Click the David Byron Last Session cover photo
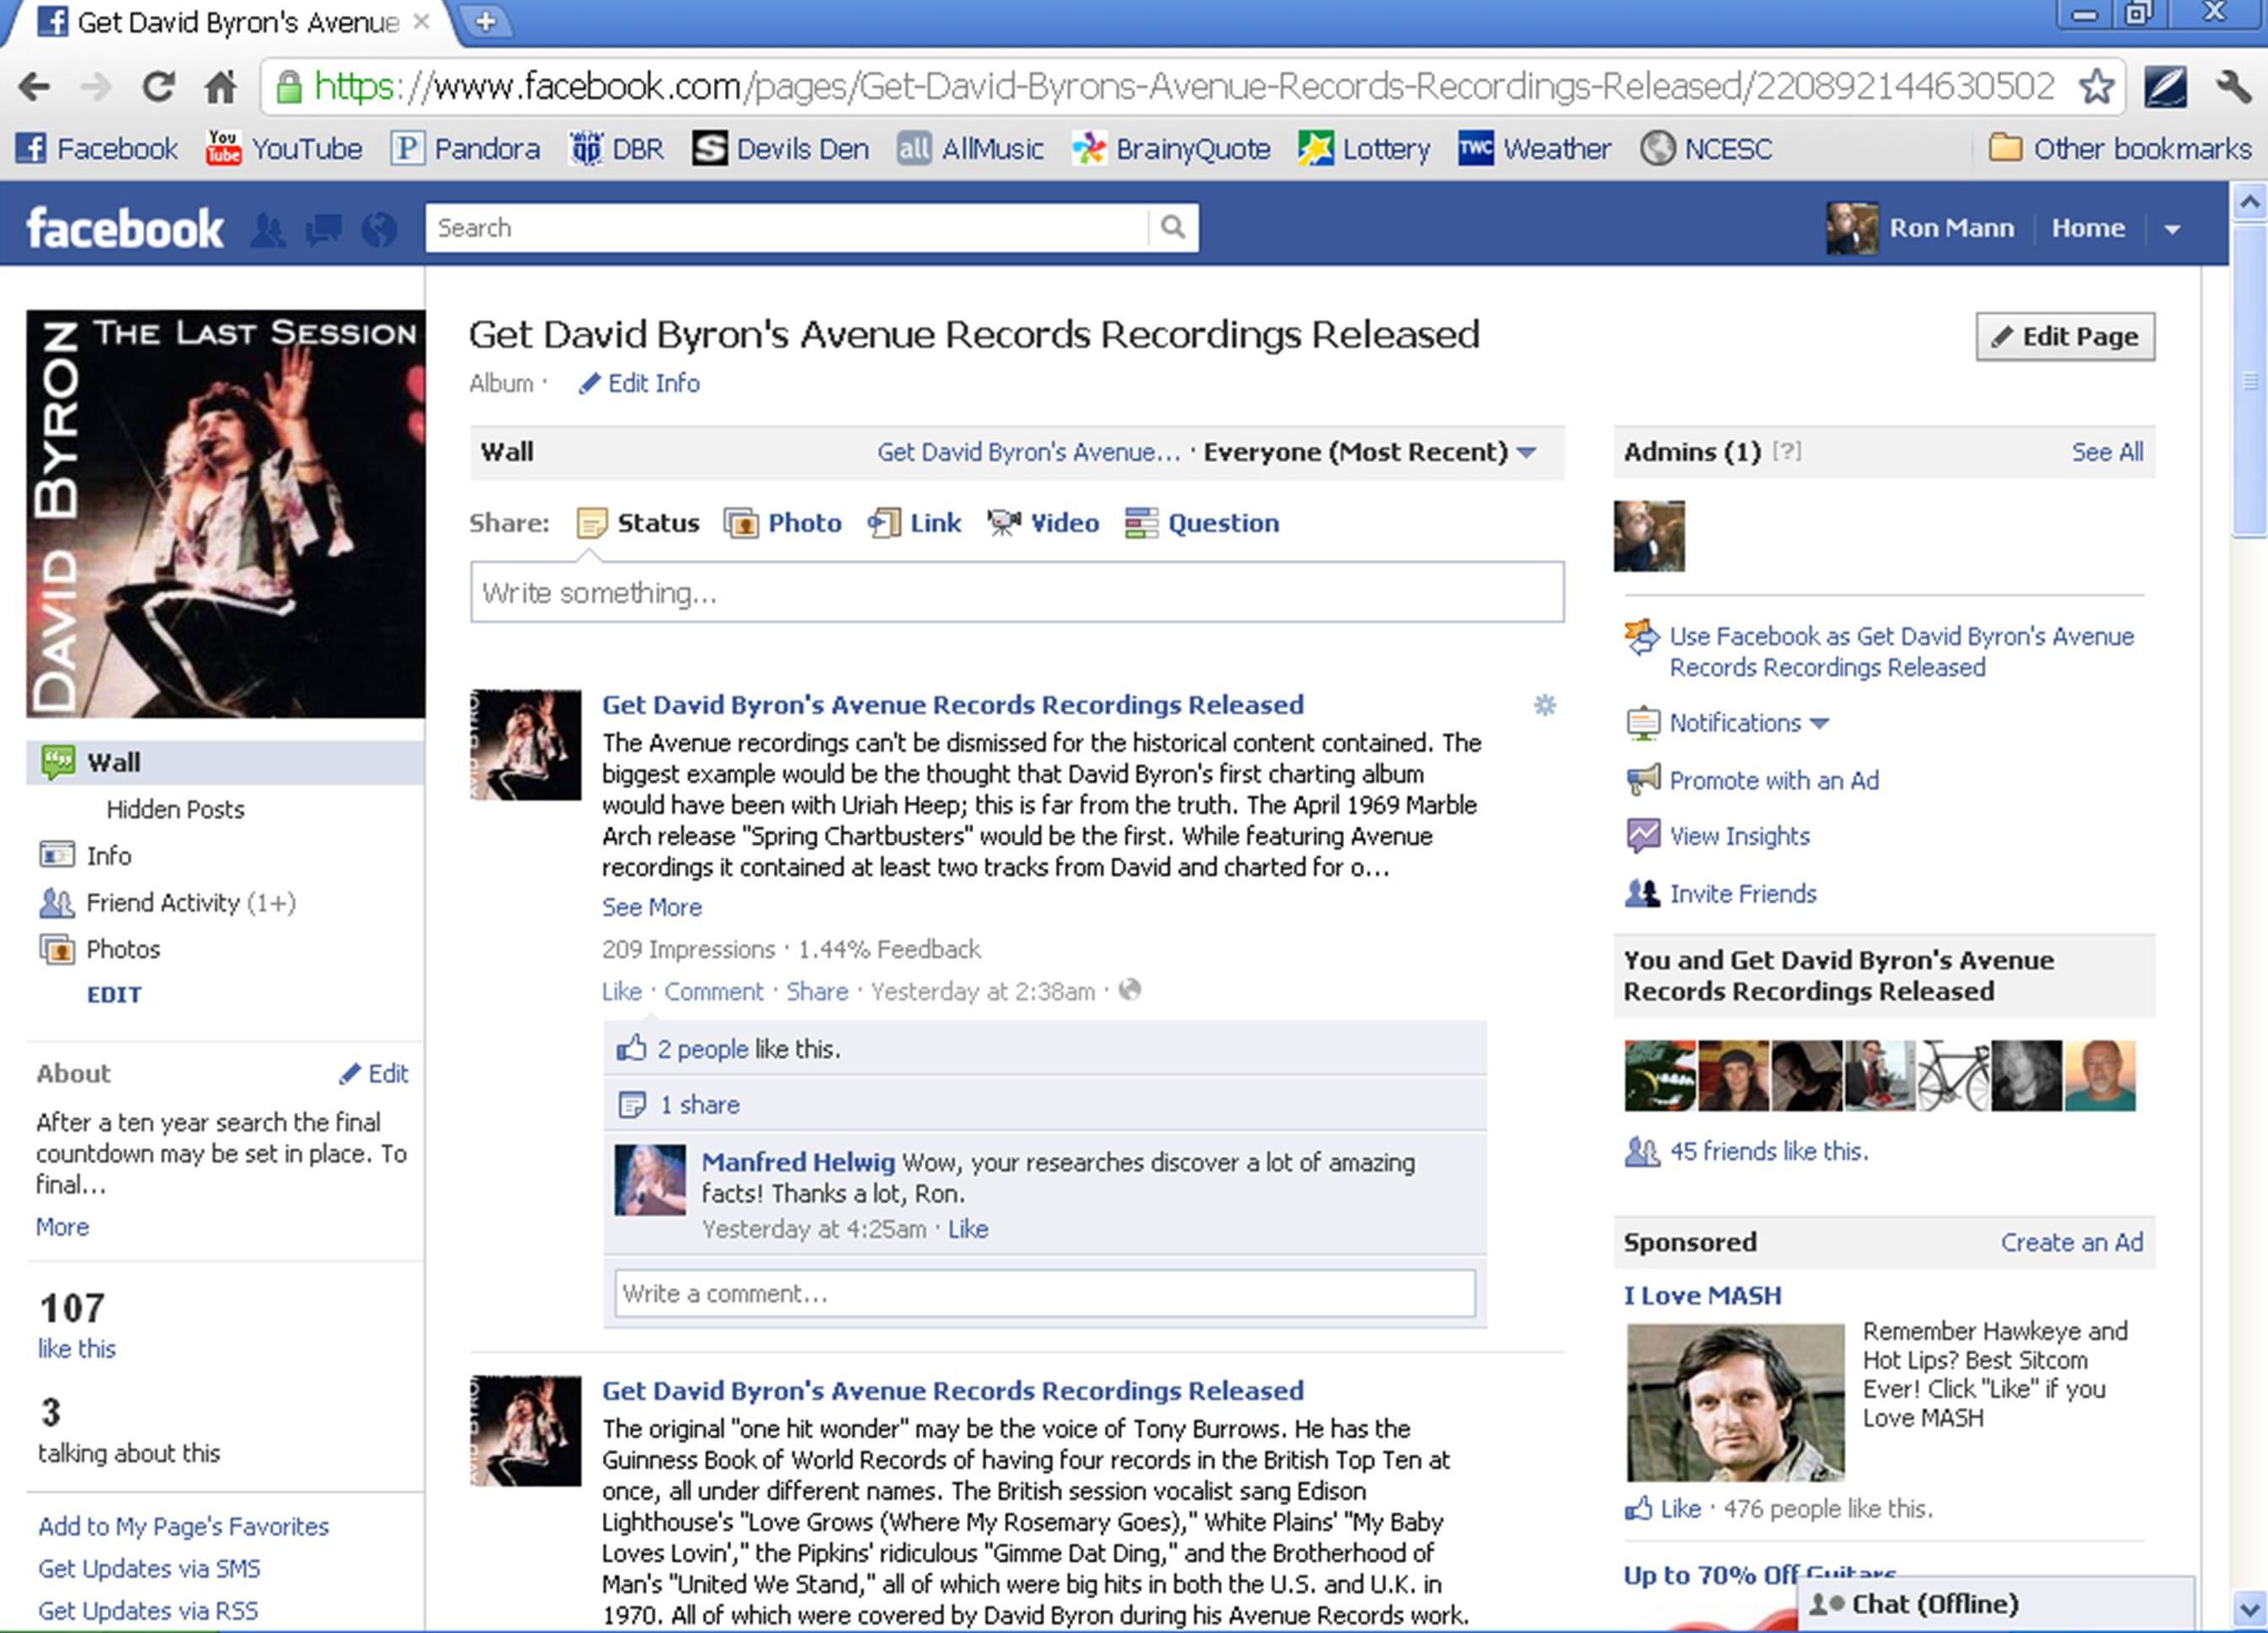The height and width of the screenshot is (1633, 2268). 225,514
